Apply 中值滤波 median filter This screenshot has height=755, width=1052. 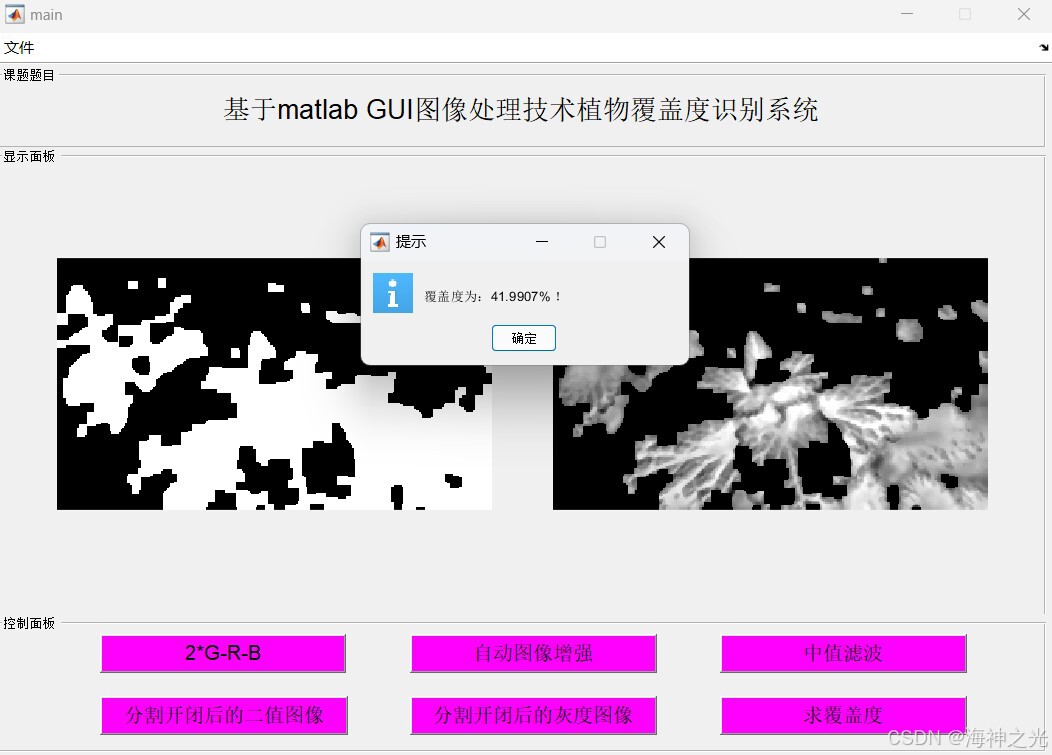[x=843, y=654]
